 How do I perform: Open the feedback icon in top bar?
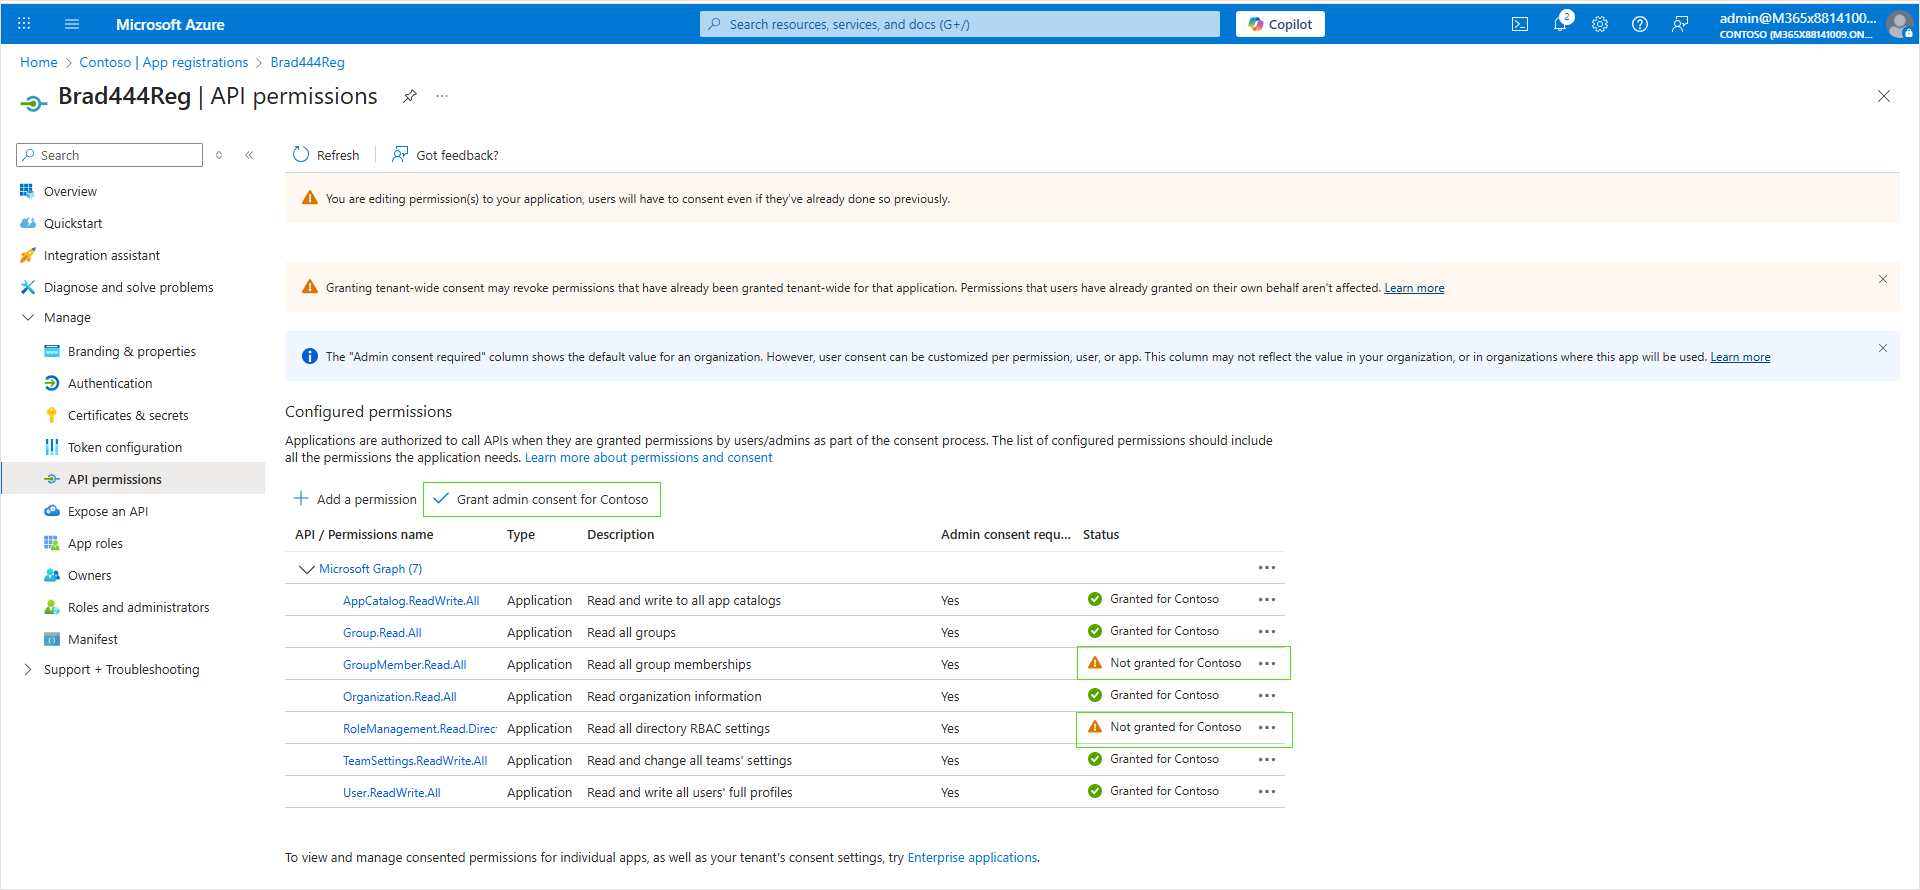[x=1680, y=24]
